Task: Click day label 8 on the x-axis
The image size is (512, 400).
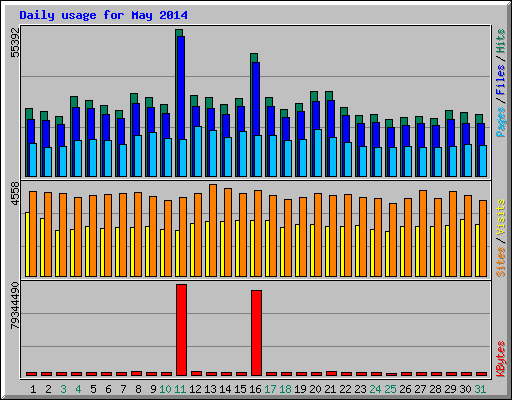Action: click(138, 389)
